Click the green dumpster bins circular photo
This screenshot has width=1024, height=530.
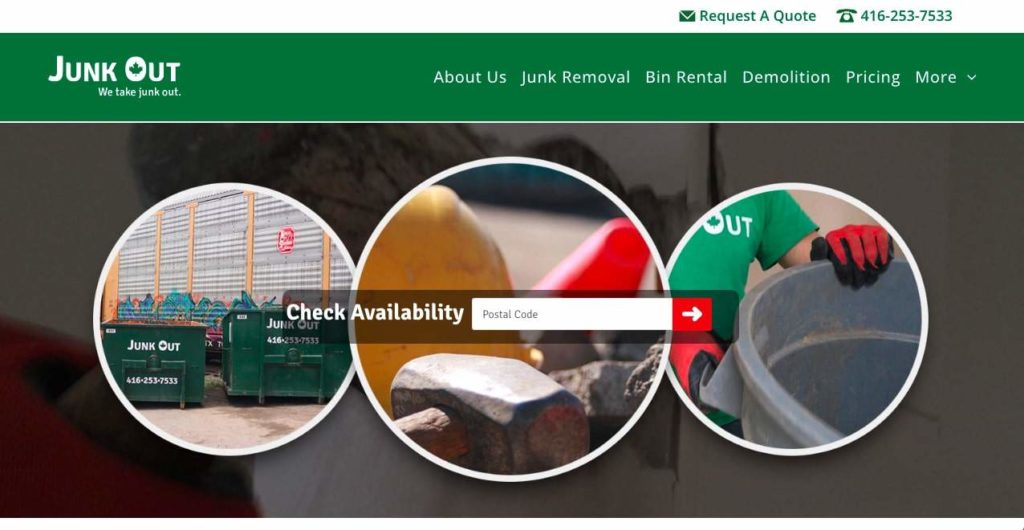pos(228,318)
